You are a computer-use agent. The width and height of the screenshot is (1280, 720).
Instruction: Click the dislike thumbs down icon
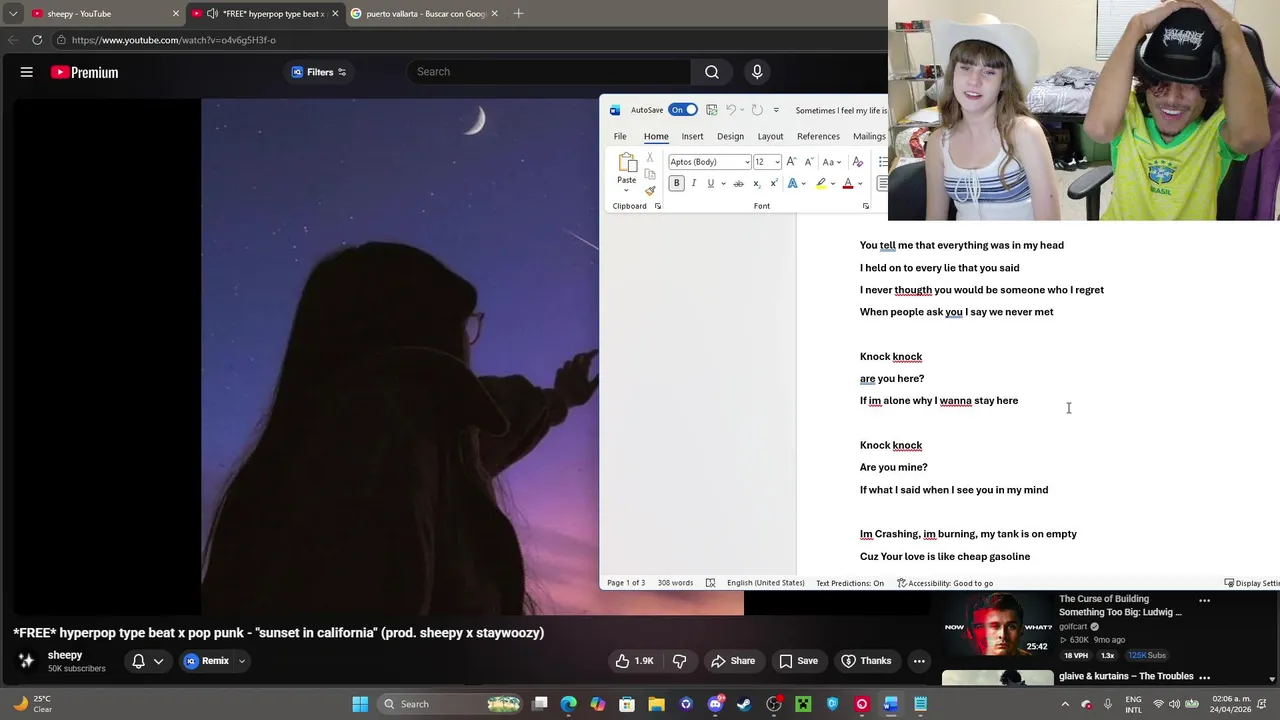tap(680, 661)
